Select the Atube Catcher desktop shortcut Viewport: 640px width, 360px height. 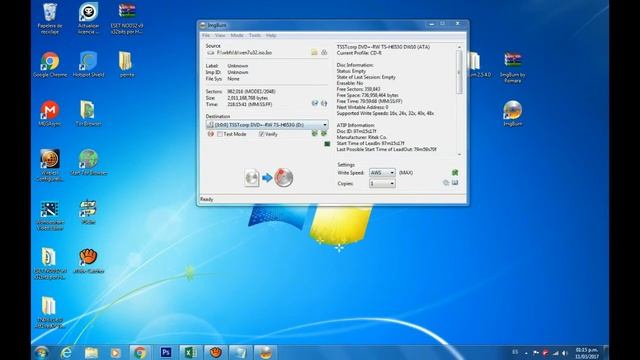(88, 260)
